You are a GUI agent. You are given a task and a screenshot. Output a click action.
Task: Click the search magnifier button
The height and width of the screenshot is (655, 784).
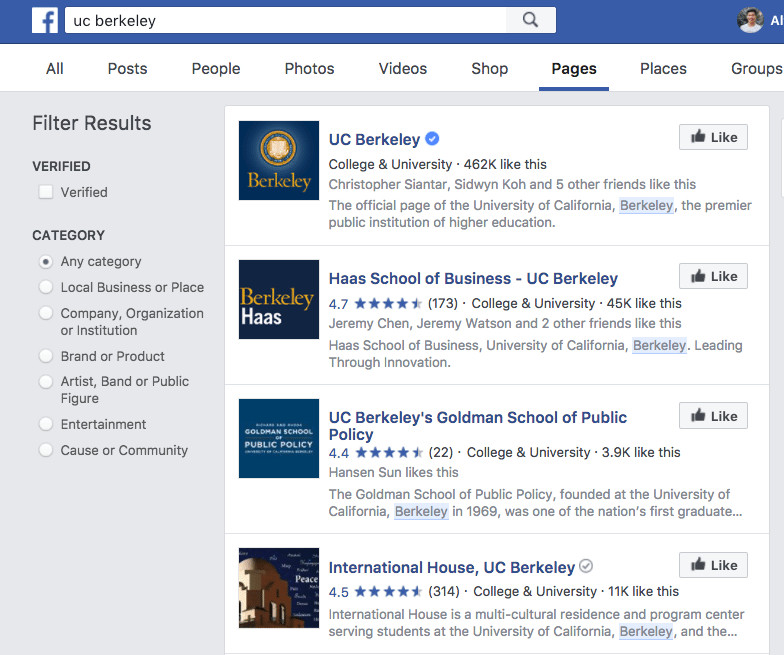point(530,20)
